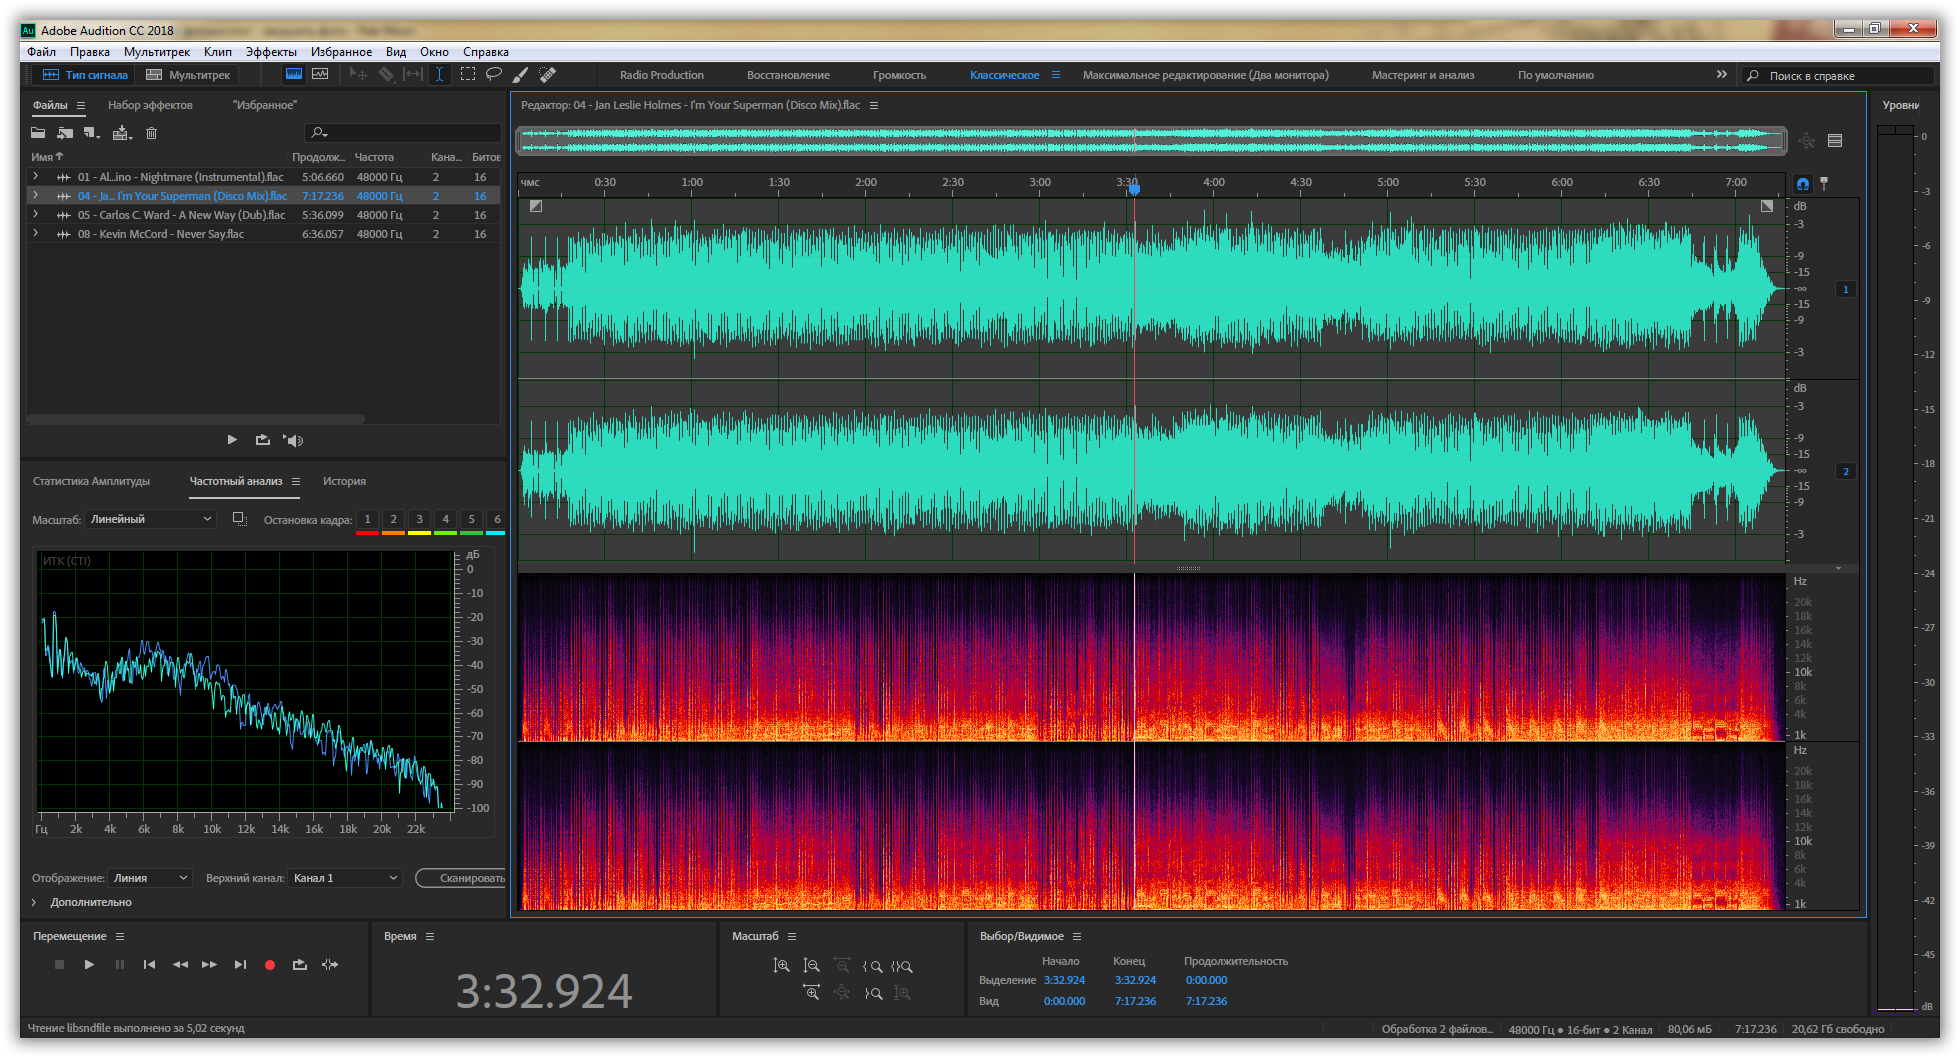Open the new file dropdown icon

tap(92, 133)
